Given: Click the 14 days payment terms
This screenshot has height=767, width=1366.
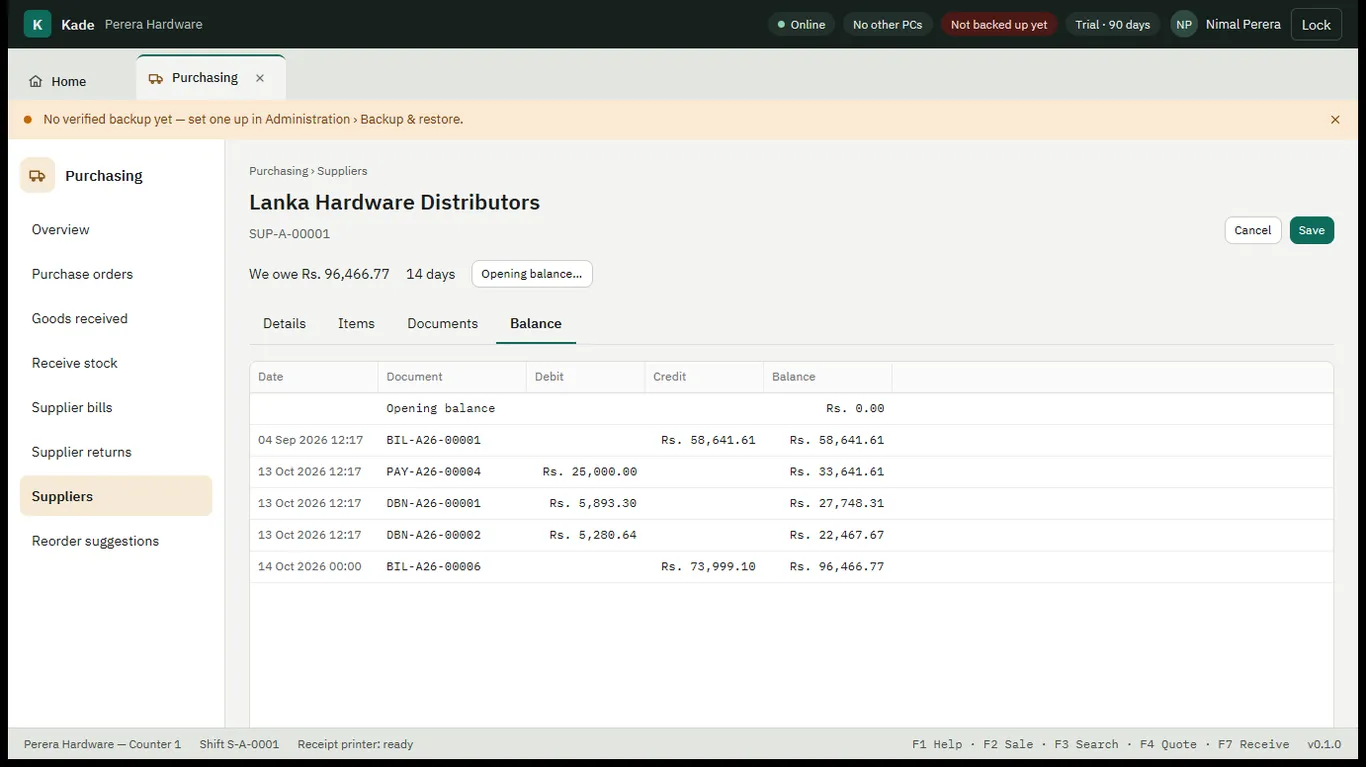Looking at the screenshot, I should [430, 274].
